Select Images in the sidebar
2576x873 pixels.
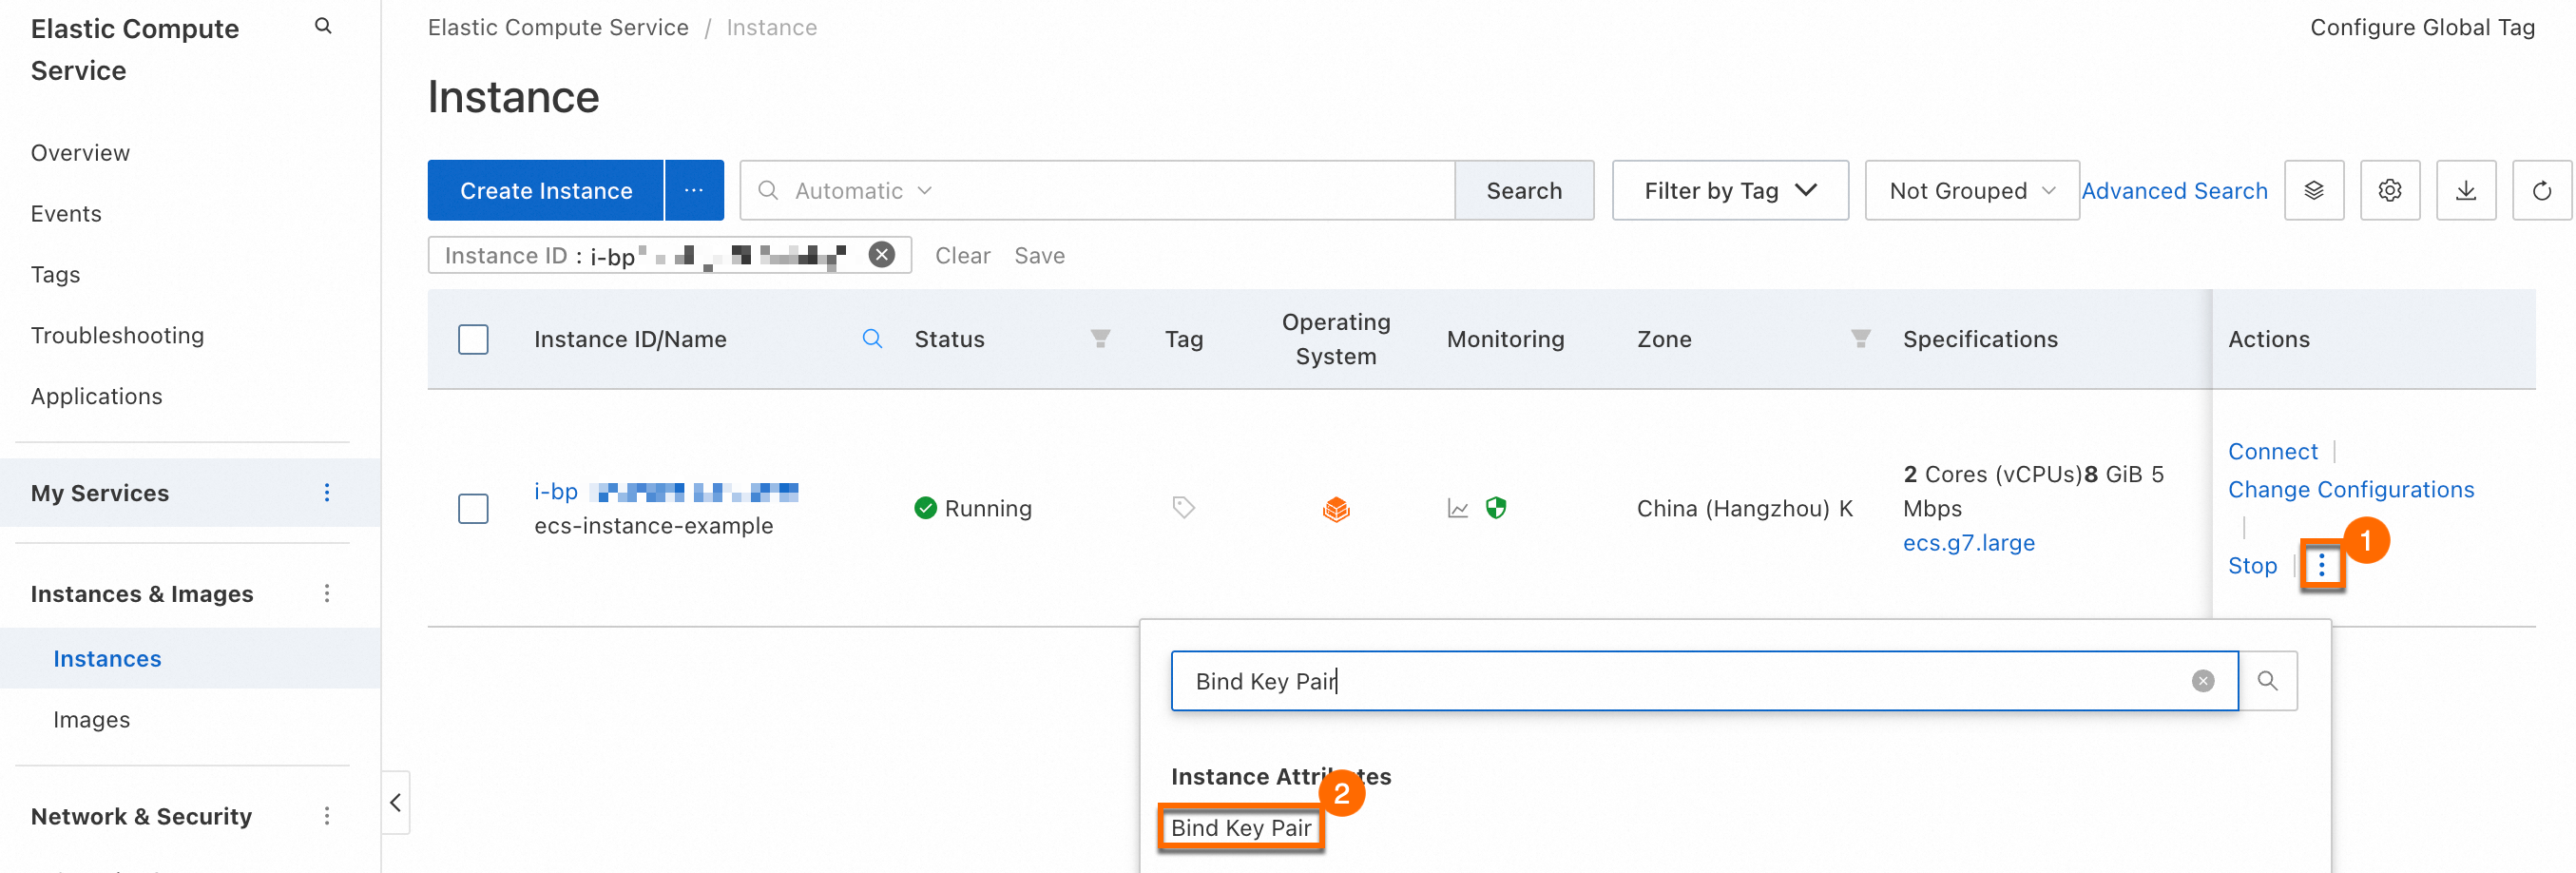pos(91,719)
